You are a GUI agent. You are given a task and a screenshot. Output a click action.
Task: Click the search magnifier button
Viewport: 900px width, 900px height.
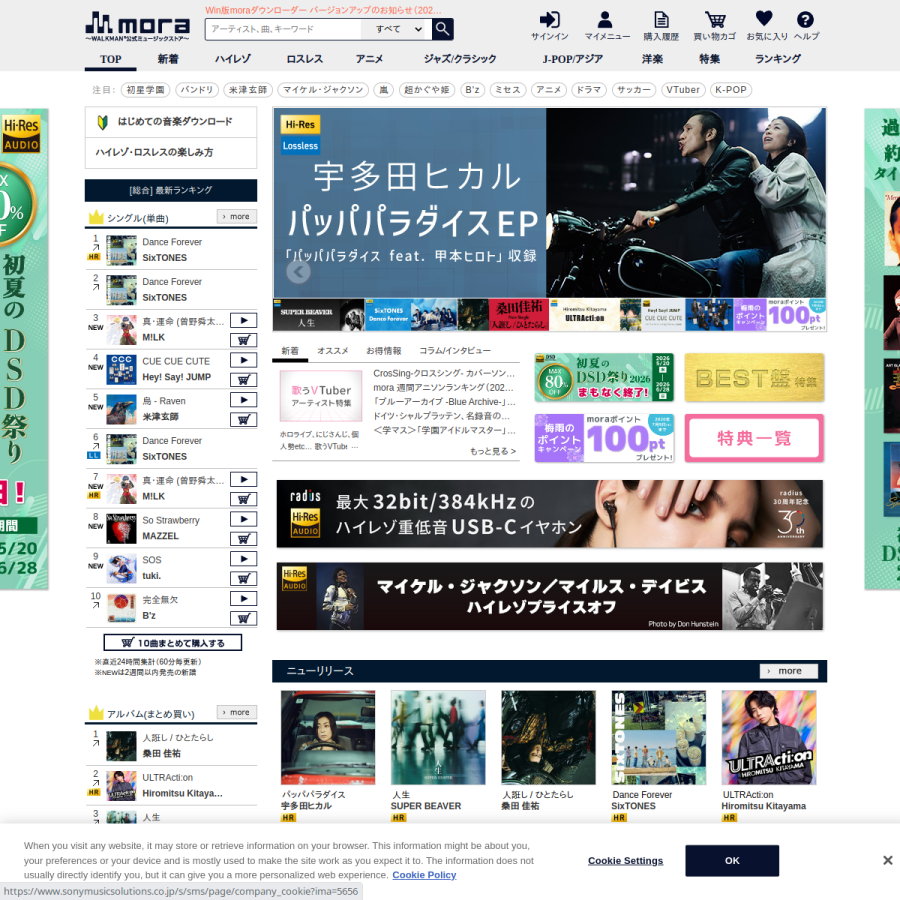coord(442,29)
